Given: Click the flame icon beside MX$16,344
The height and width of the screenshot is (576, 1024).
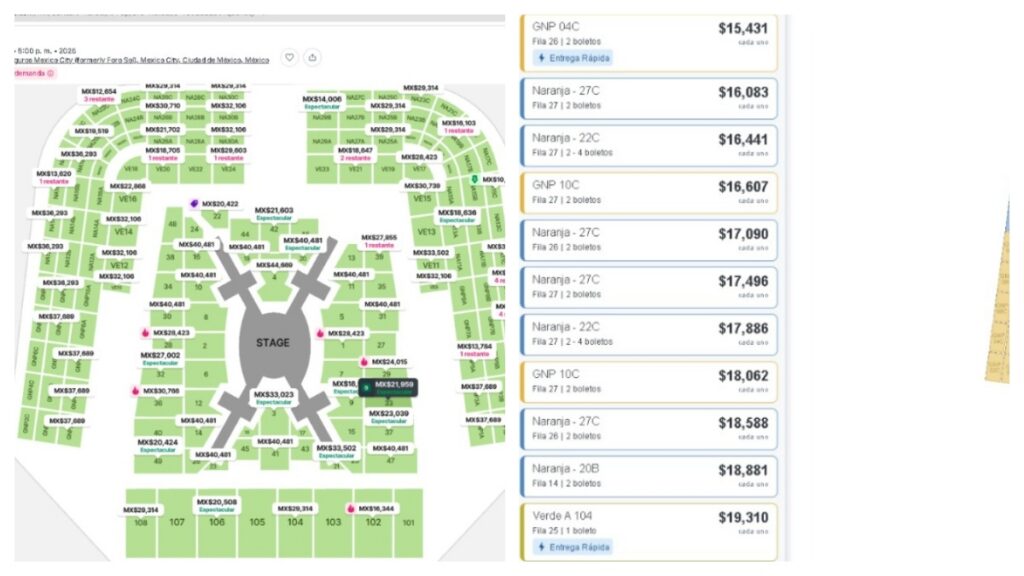Looking at the screenshot, I should pos(351,508).
